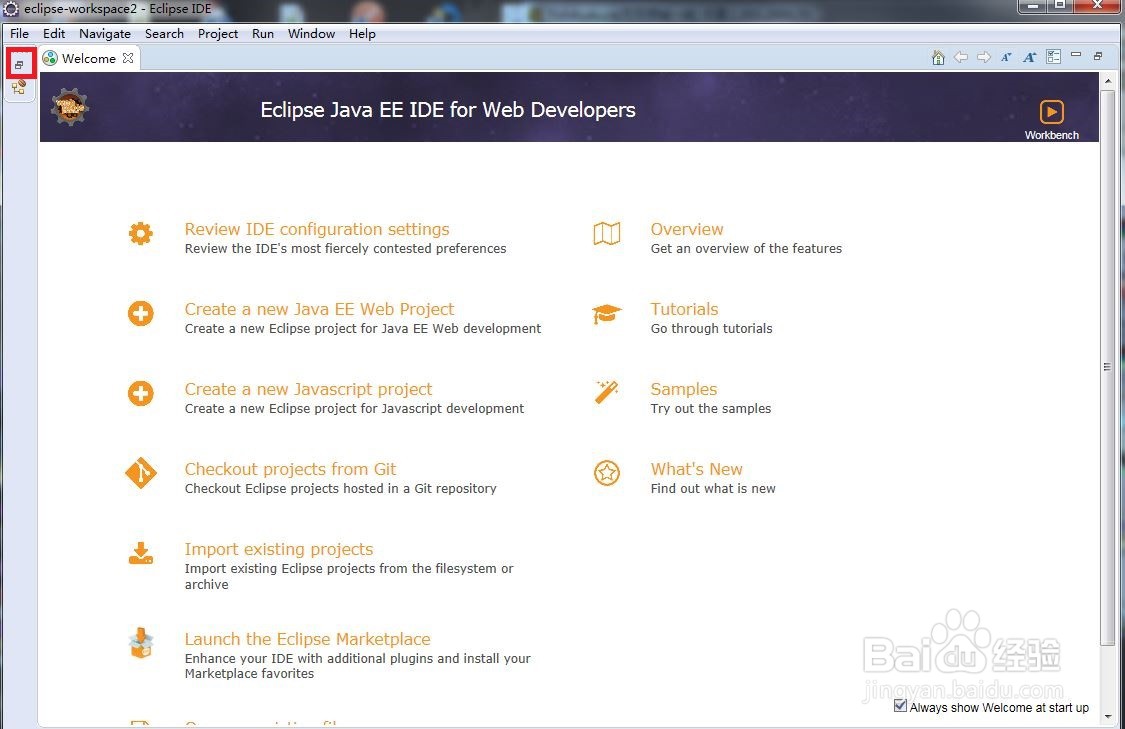Close the Welcome tab

point(128,58)
